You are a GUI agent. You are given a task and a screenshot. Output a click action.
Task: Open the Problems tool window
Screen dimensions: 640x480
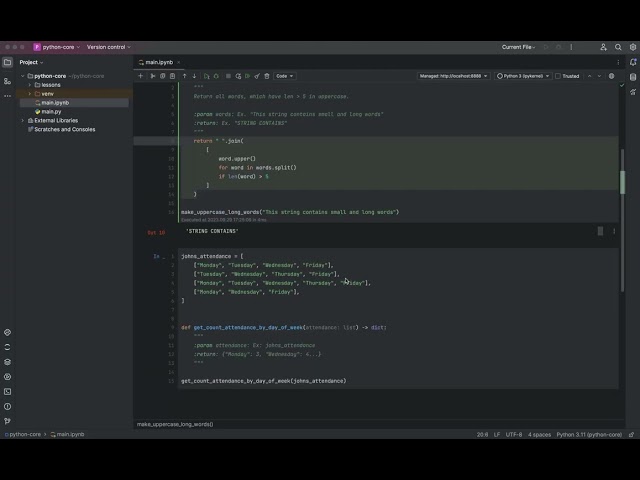(x=7, y=407)
